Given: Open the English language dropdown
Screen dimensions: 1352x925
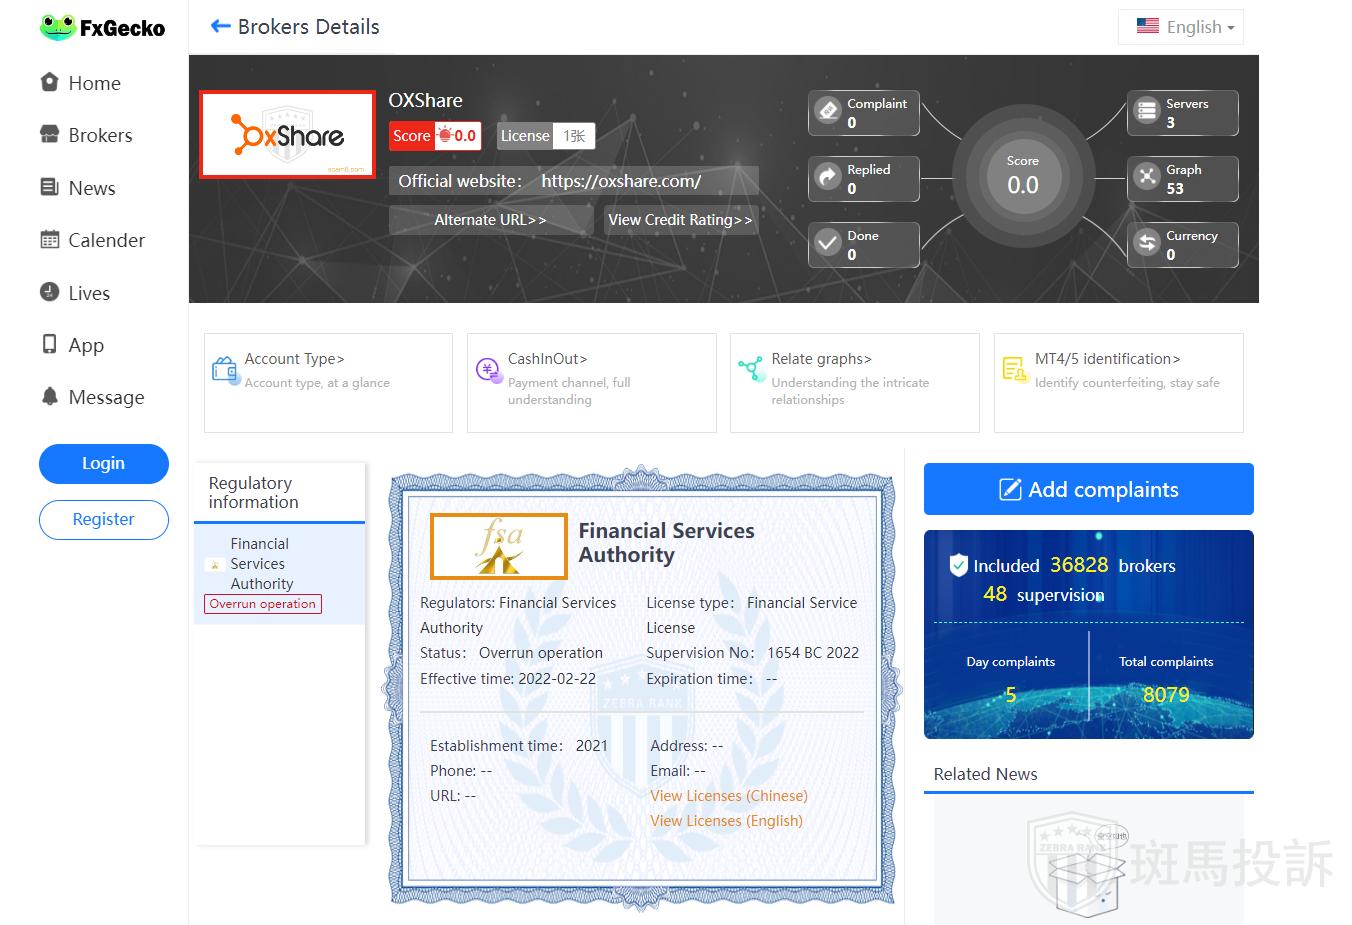Looking at the screenshot, I should coord(1181,27).
